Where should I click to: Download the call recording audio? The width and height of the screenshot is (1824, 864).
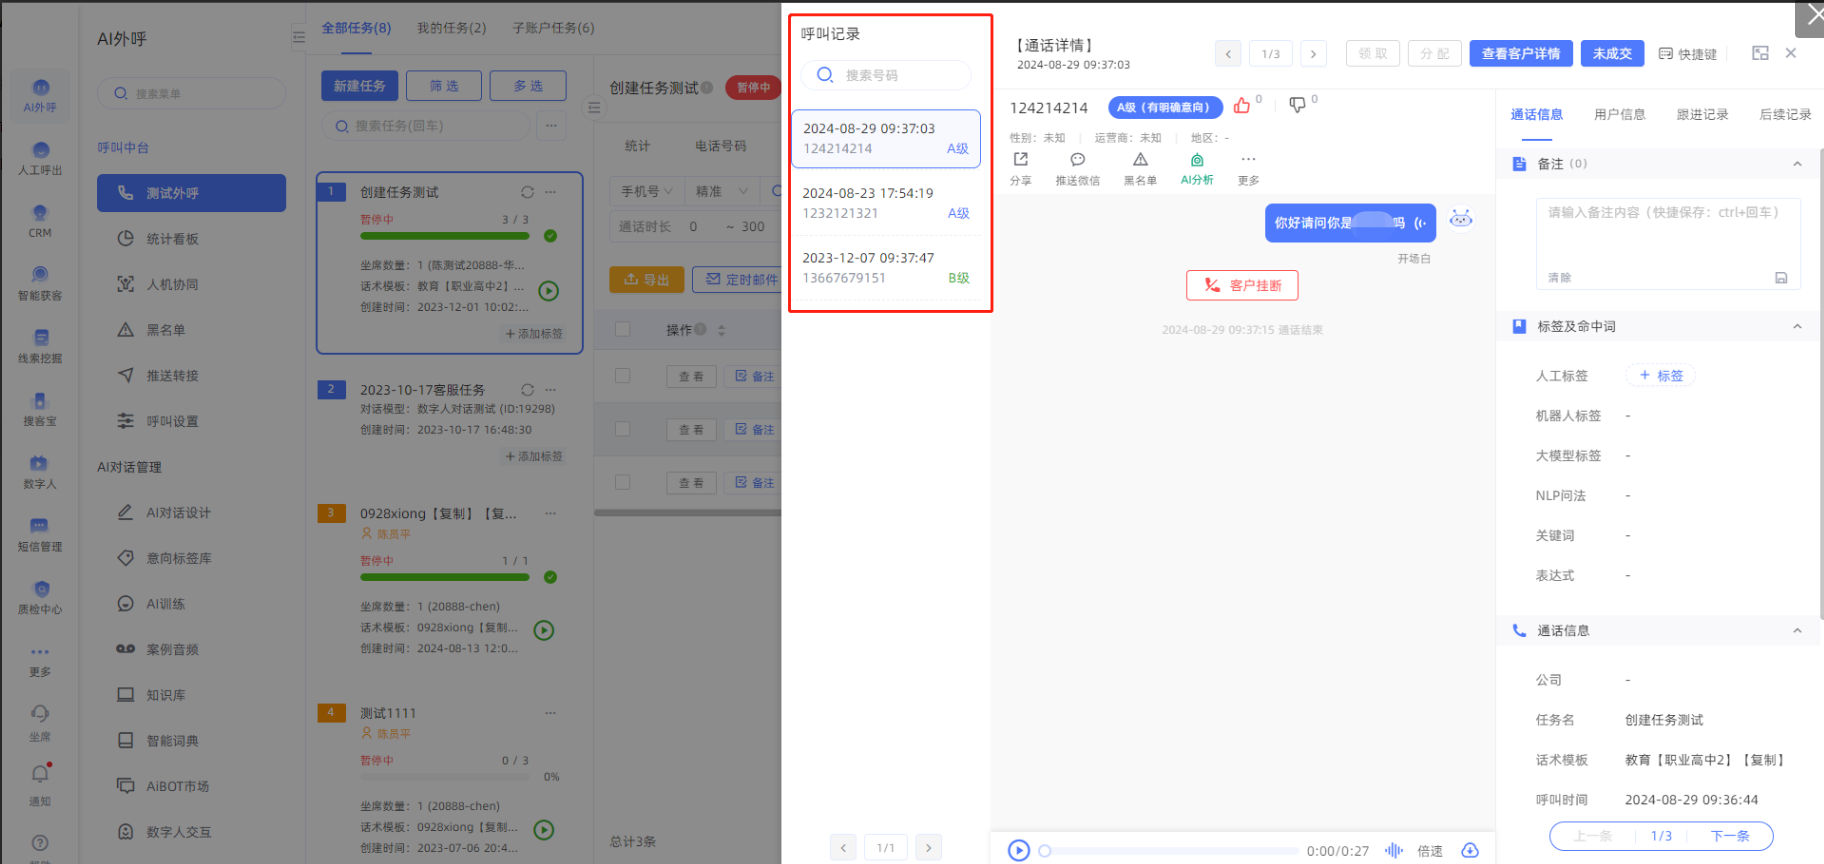coord(1469,850)
